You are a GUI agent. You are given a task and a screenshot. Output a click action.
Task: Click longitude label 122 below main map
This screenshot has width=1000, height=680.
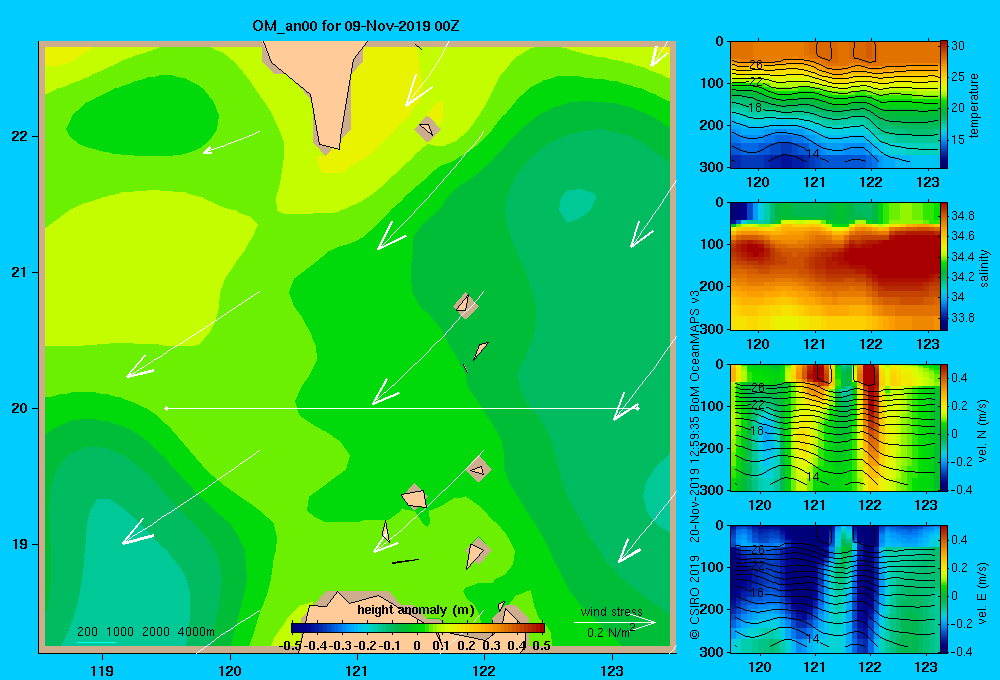484,670
